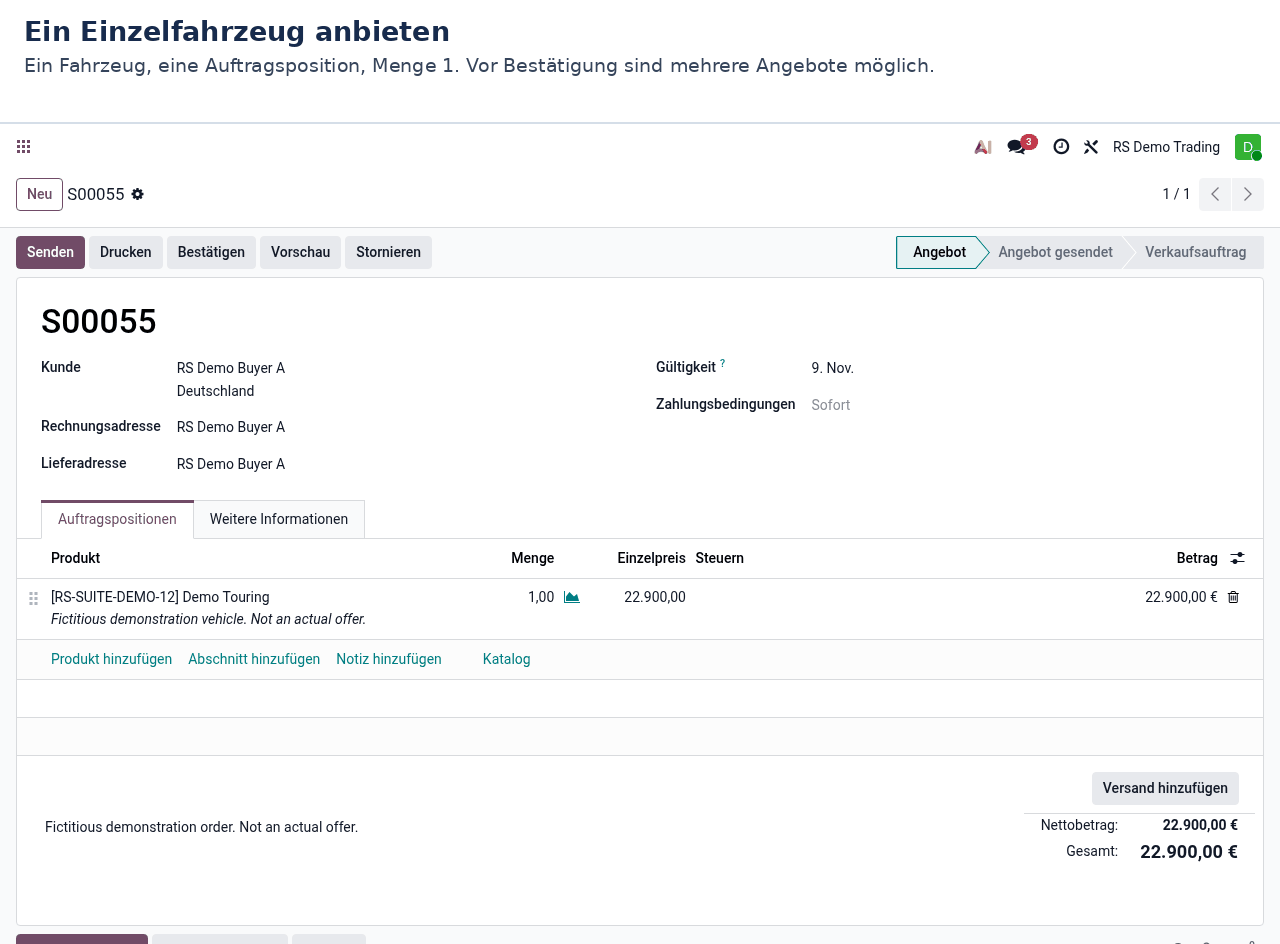Click Versand hinzufügen button
1280x944 pixels.
(1165, 788)
